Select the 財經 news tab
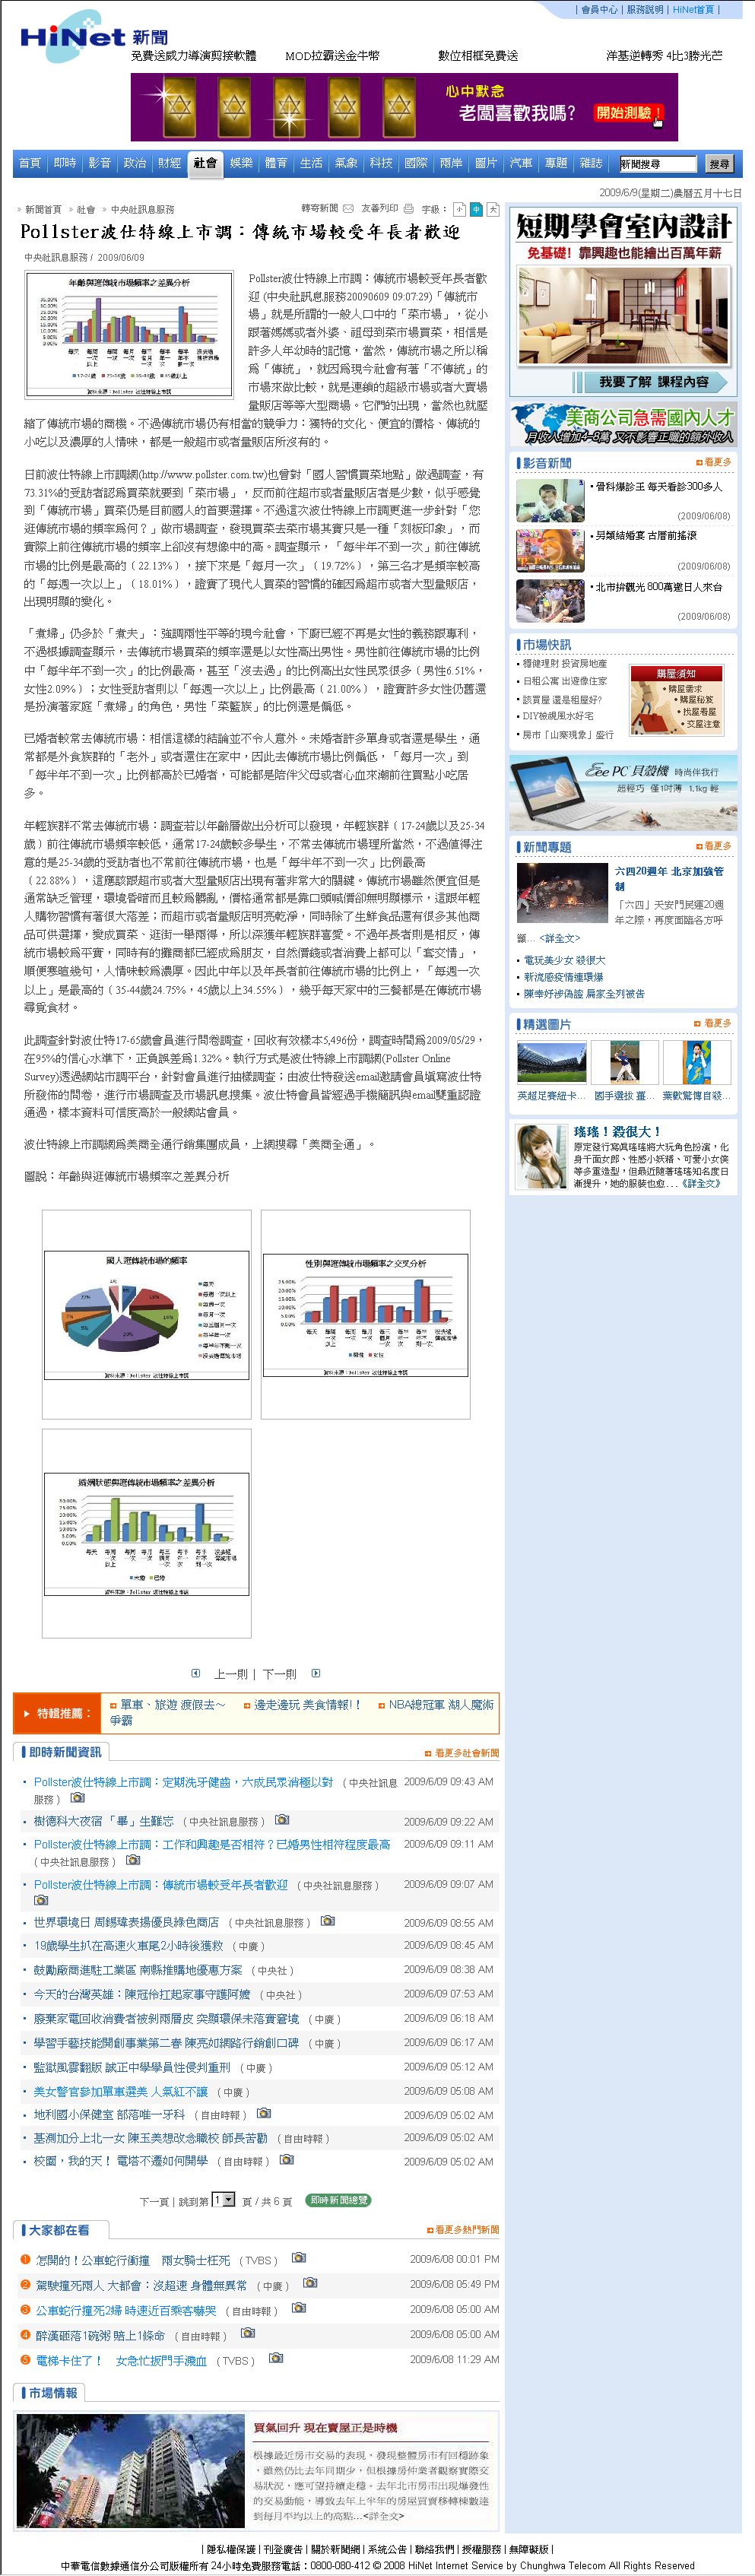The height and width of the screenshot is (2576, 755). pyautogui.click(x=170, y=163)
